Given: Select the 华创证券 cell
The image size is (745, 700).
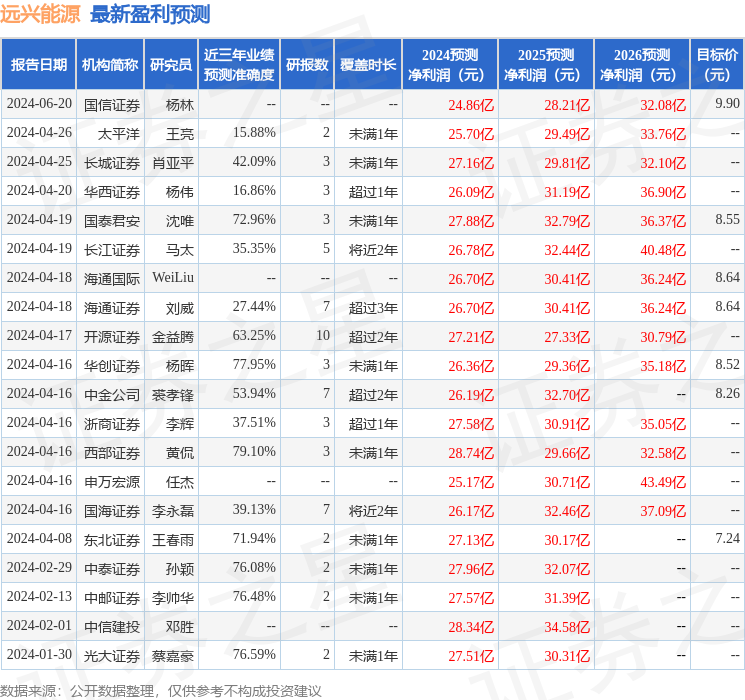Looking at the screenshot, I should tap(112, 366).
